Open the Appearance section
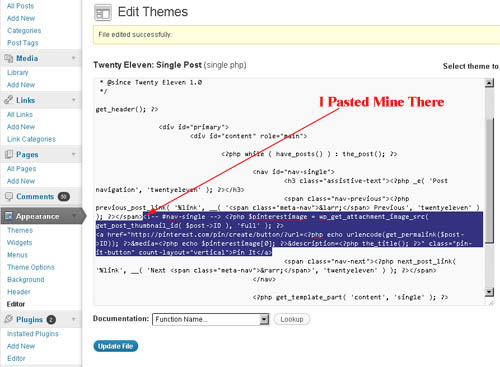500x367 pixels. click(37, 216)
